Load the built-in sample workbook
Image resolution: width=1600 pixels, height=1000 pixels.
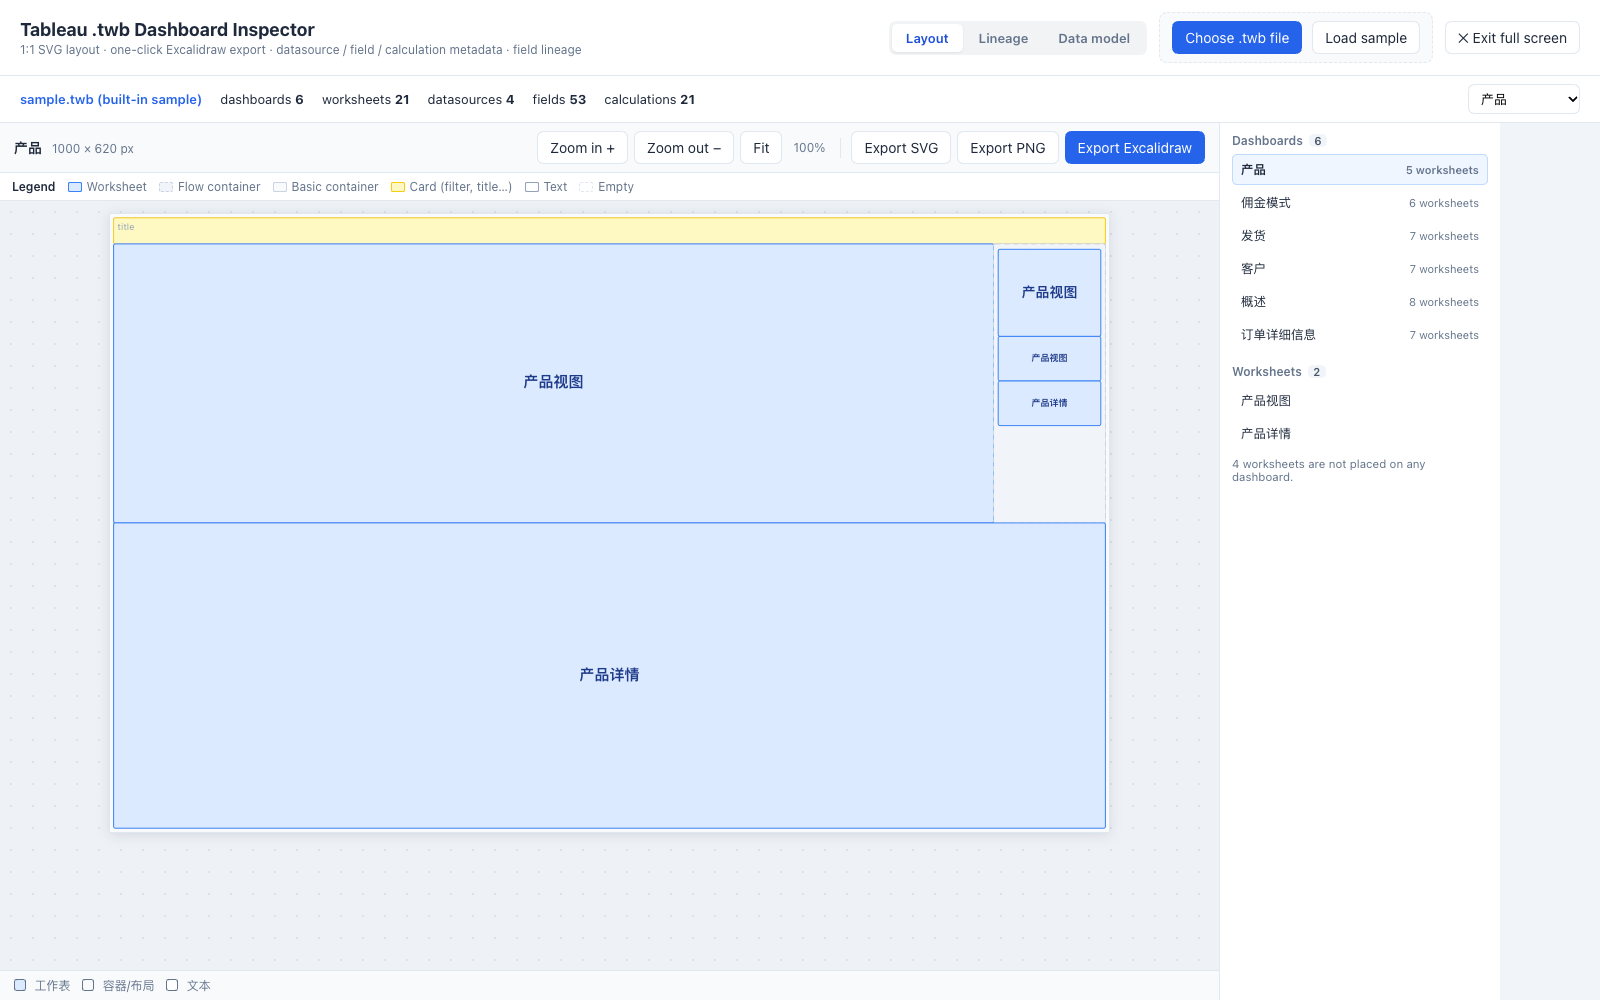pyautogui.click(x=1366, y=38)
